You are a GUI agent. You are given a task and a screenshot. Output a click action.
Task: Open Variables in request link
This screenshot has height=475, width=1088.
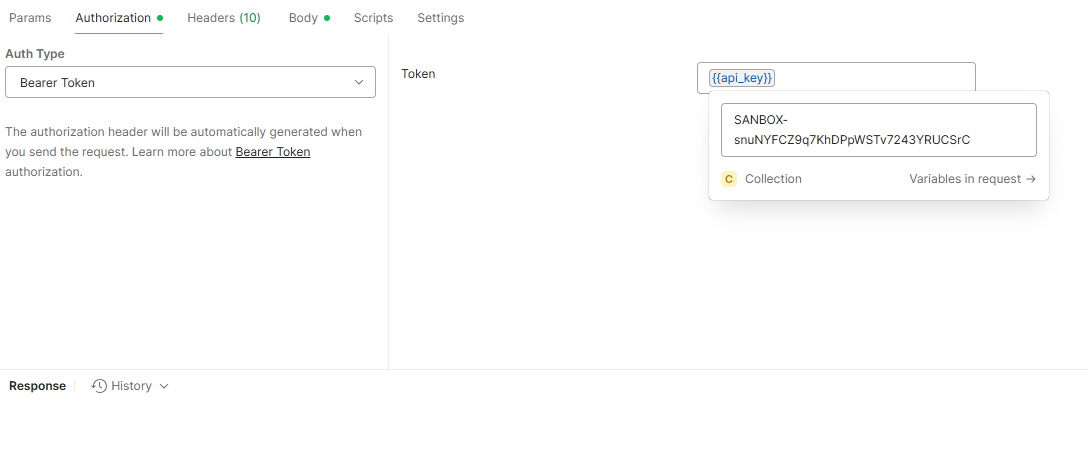[x=965, y=179]
